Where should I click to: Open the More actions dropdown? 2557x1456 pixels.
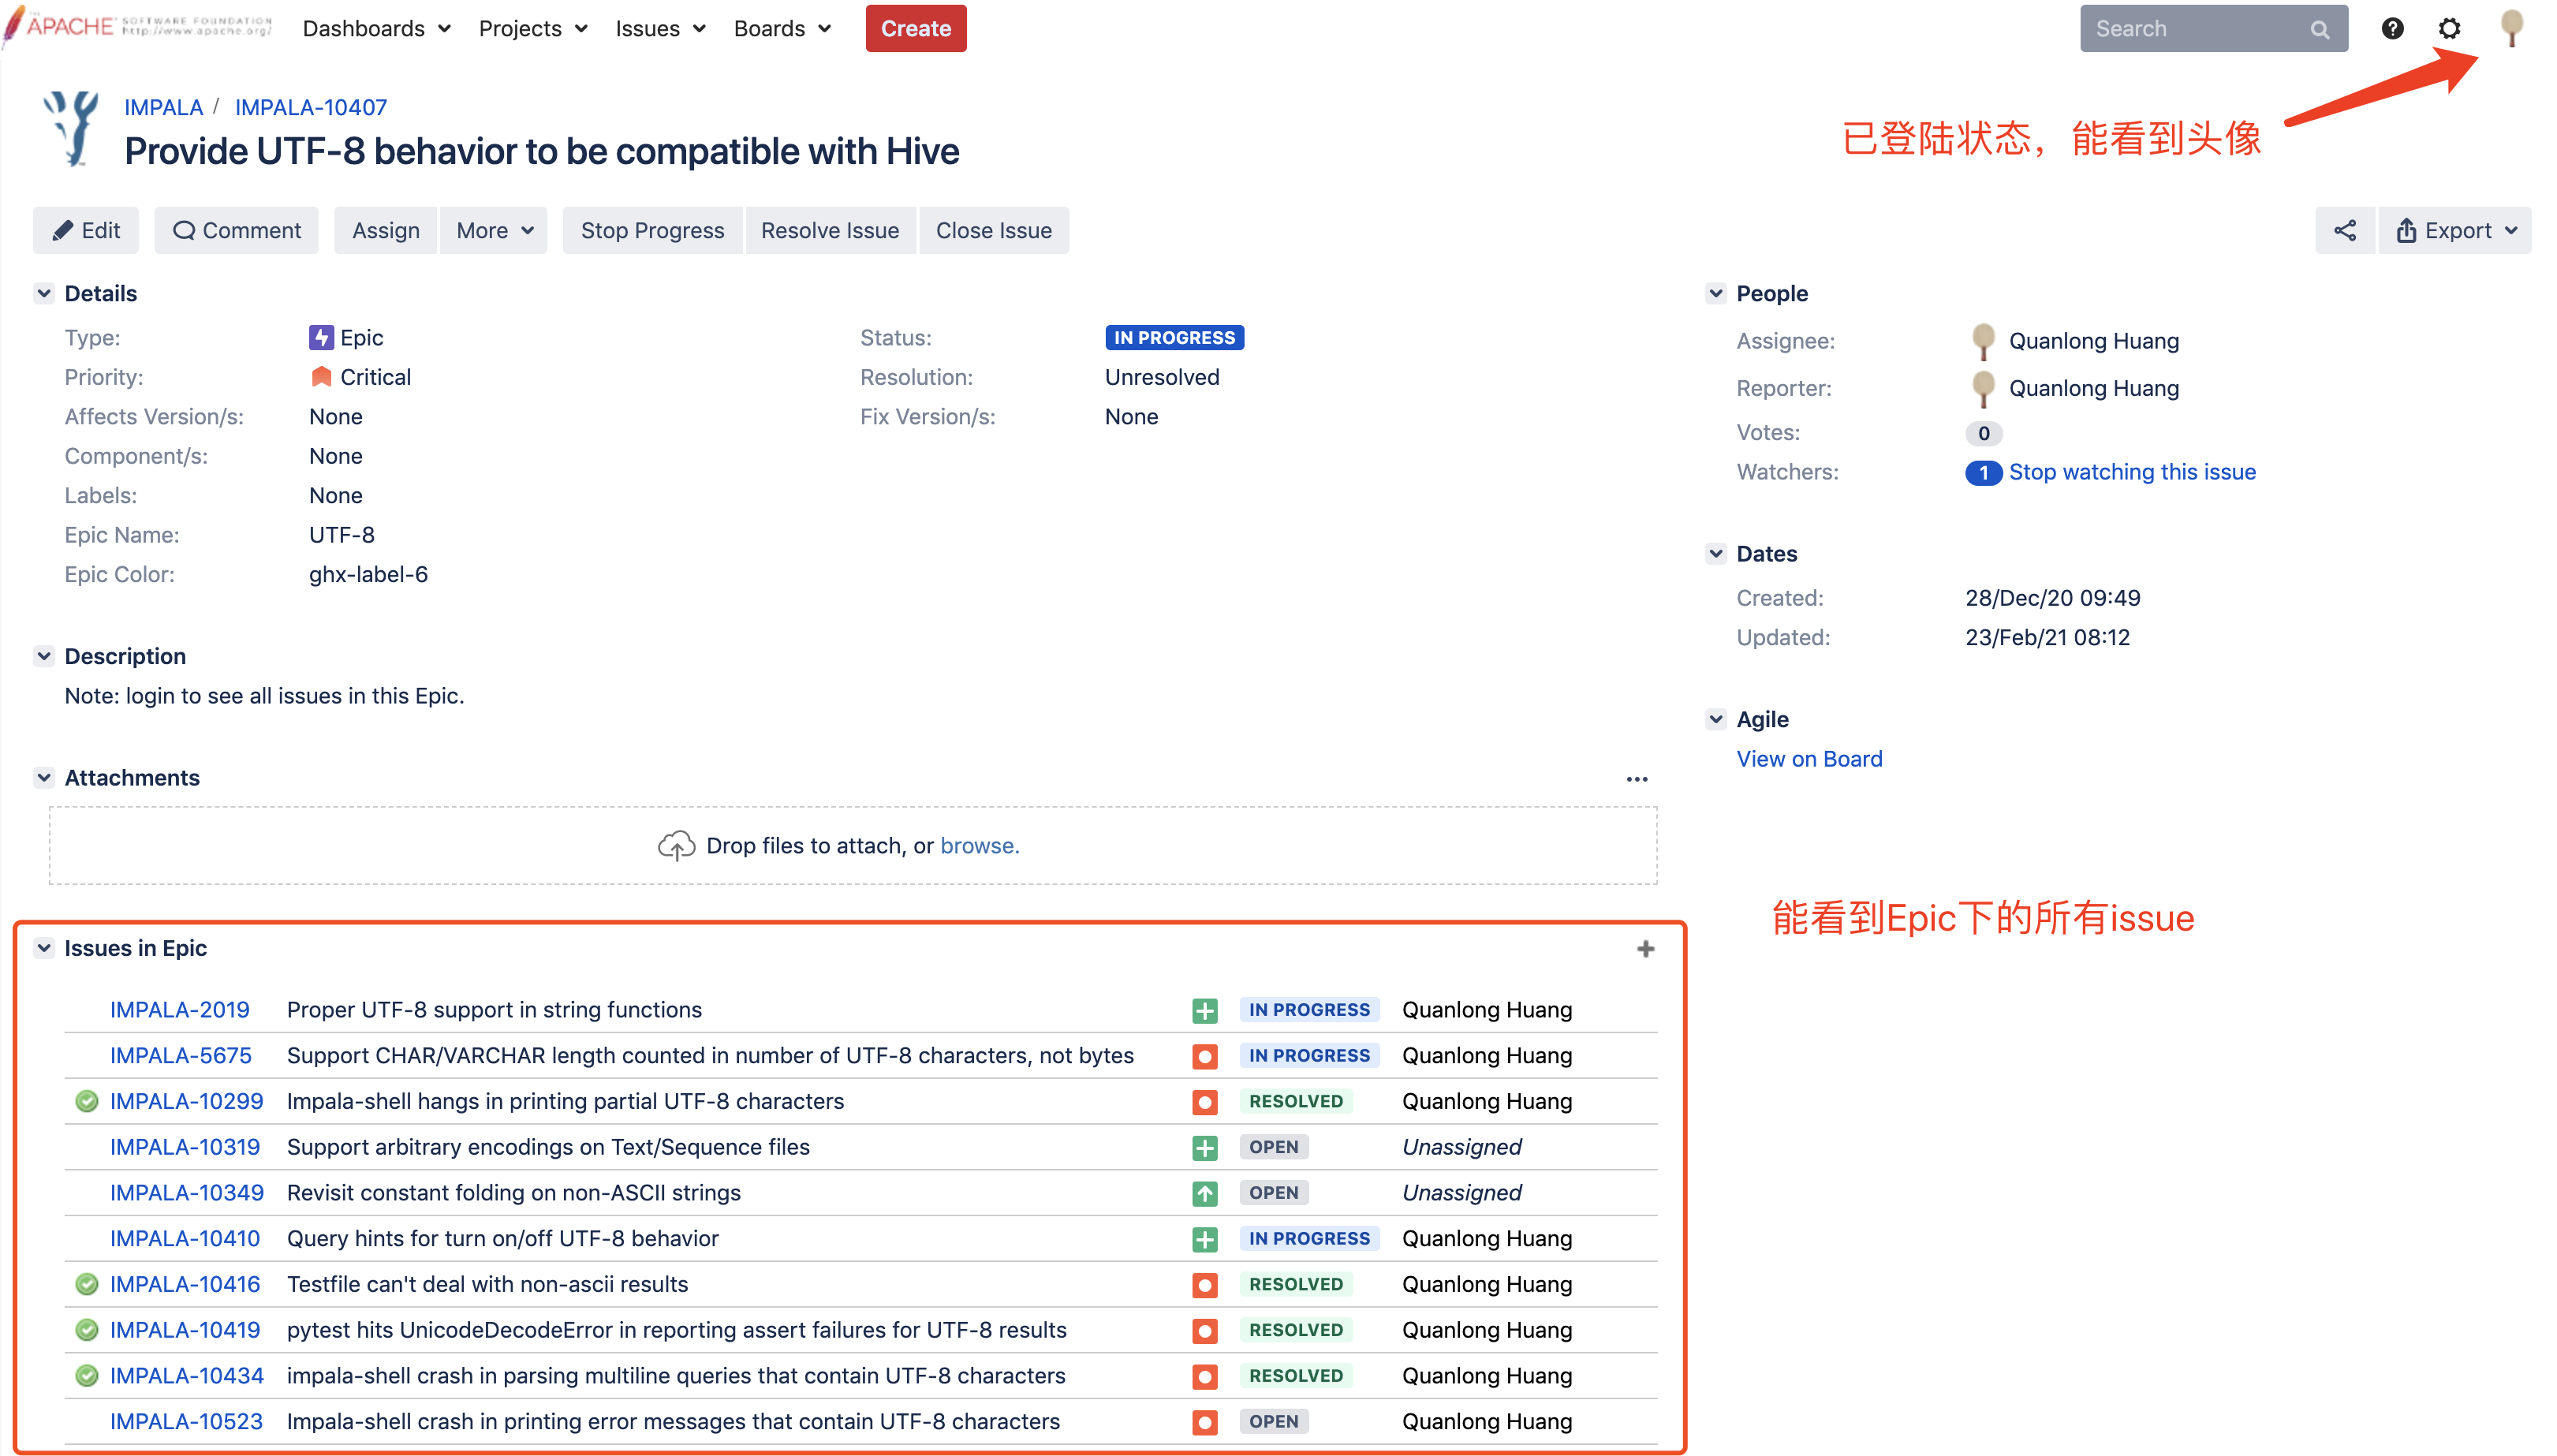494,231
